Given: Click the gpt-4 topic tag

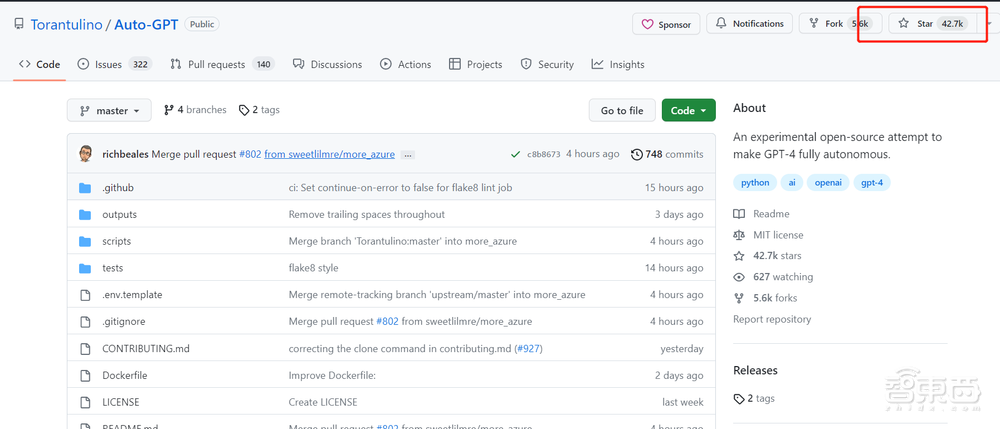Looking at the screenshot, I should [x=876, y=183].
